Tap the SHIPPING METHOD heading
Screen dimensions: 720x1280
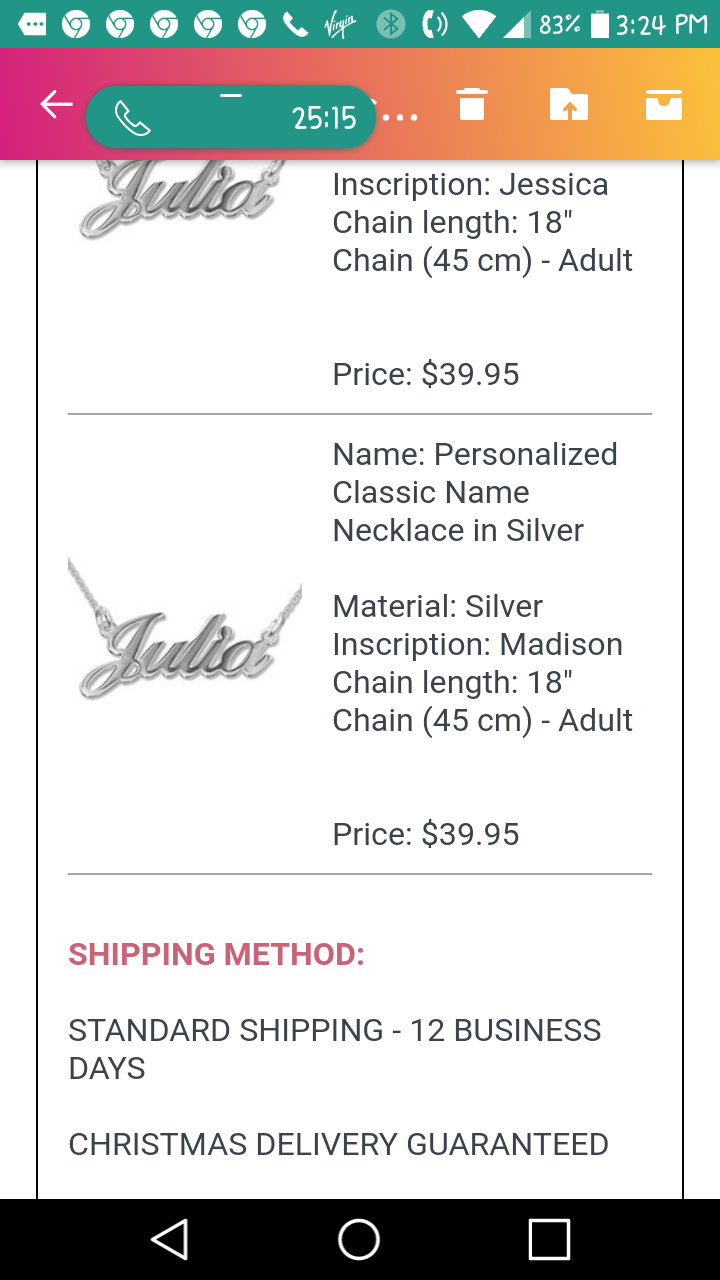click(216, 954)
